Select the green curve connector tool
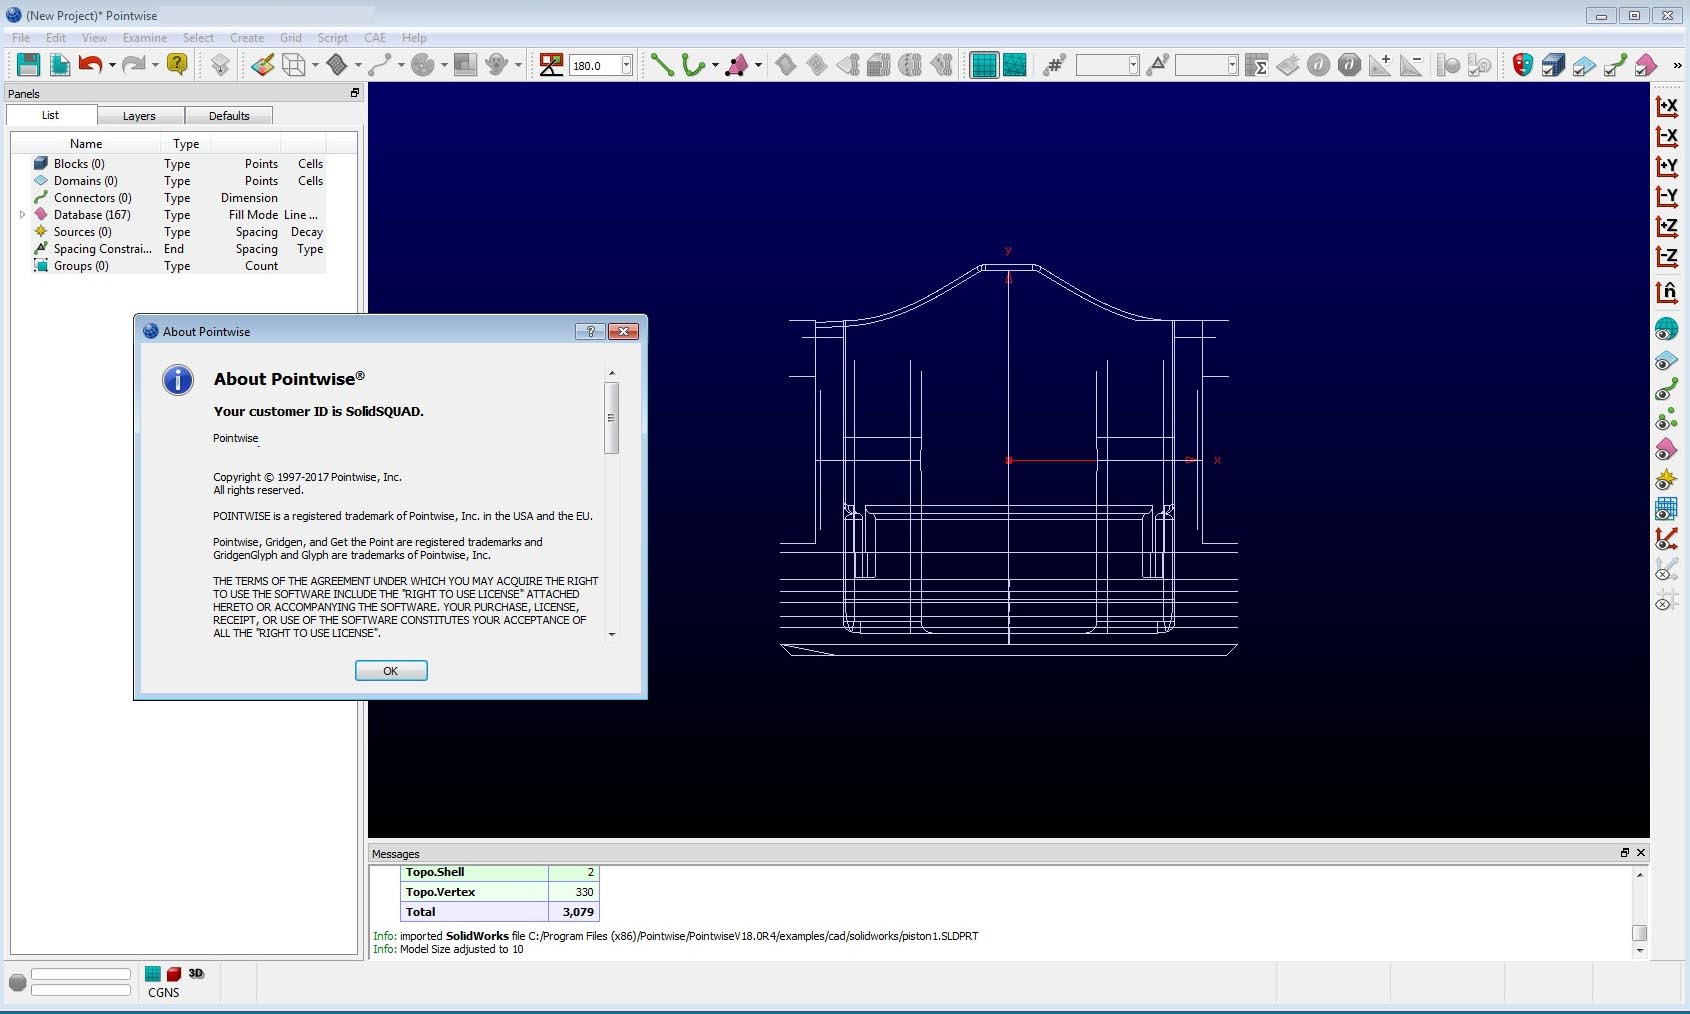1690x1014 pixels. point(693,65)
